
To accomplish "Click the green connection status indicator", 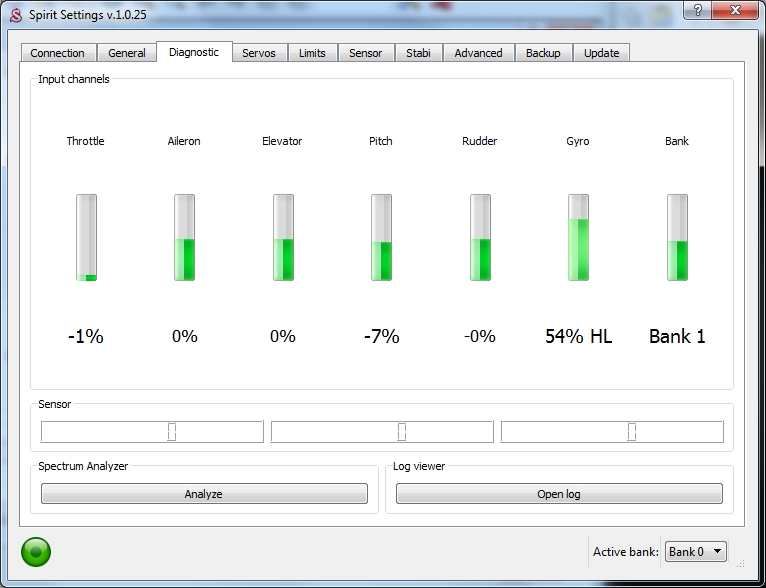I will [36, 551].
